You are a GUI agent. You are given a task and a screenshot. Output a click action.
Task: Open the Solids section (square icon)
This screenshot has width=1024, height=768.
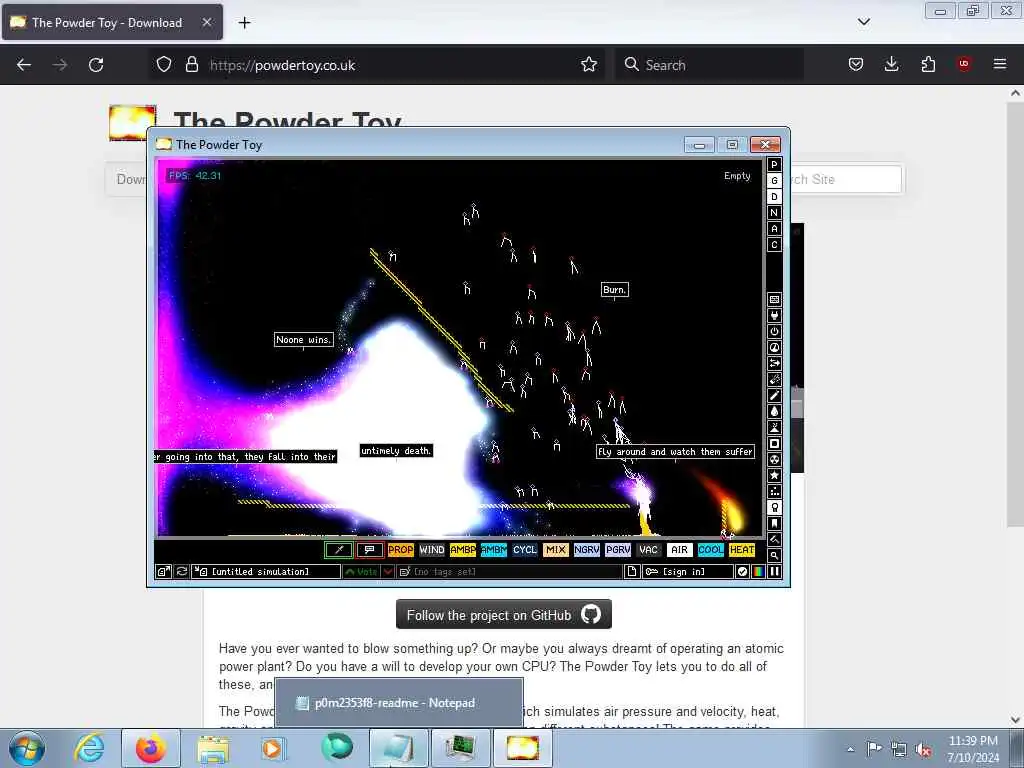tap(774, 443)
